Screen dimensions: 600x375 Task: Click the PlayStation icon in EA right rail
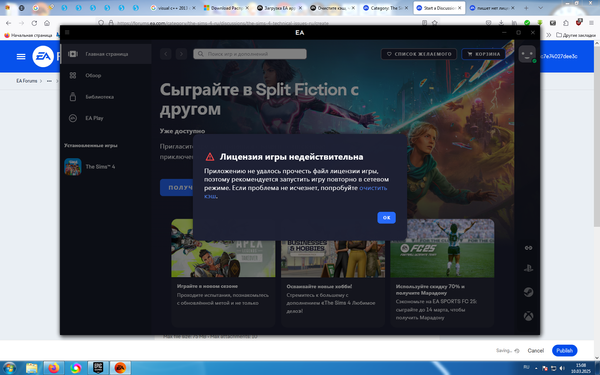coord(528,268)
